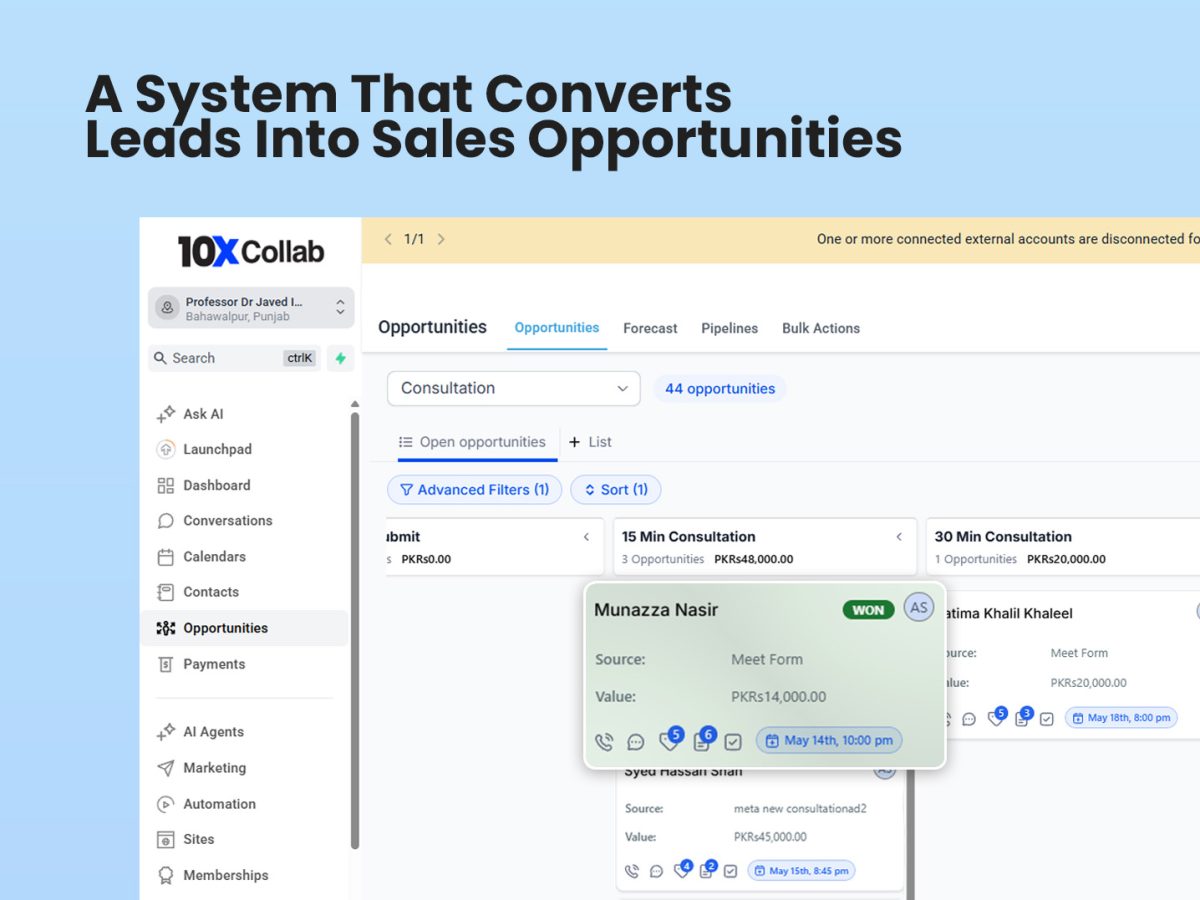Click the 44 opportunities badge
1200x900 pixels.
(720, 389)
